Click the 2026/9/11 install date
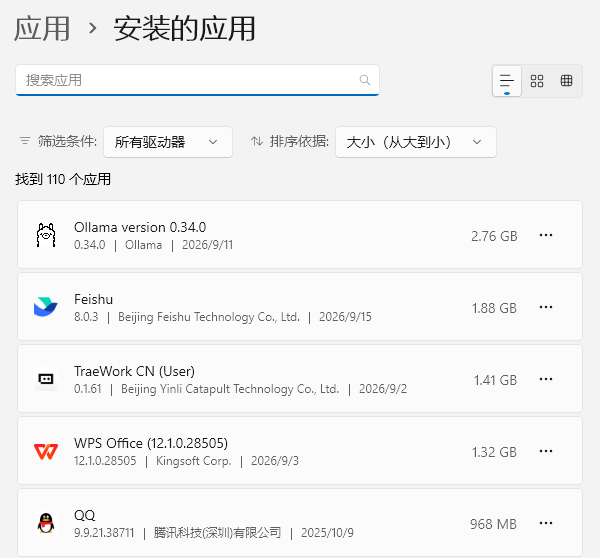Viewport: 600px width, 558px height. click(207, 245)
